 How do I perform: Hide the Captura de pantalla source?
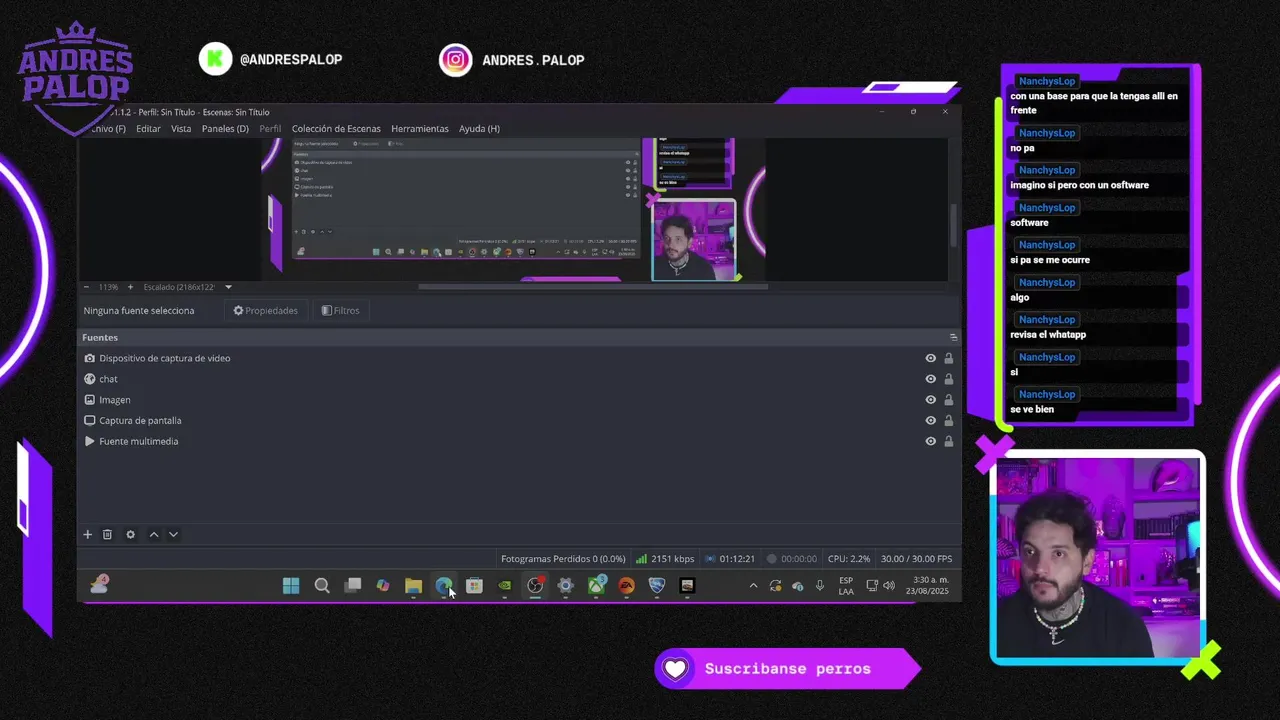(x=931, y=421)
